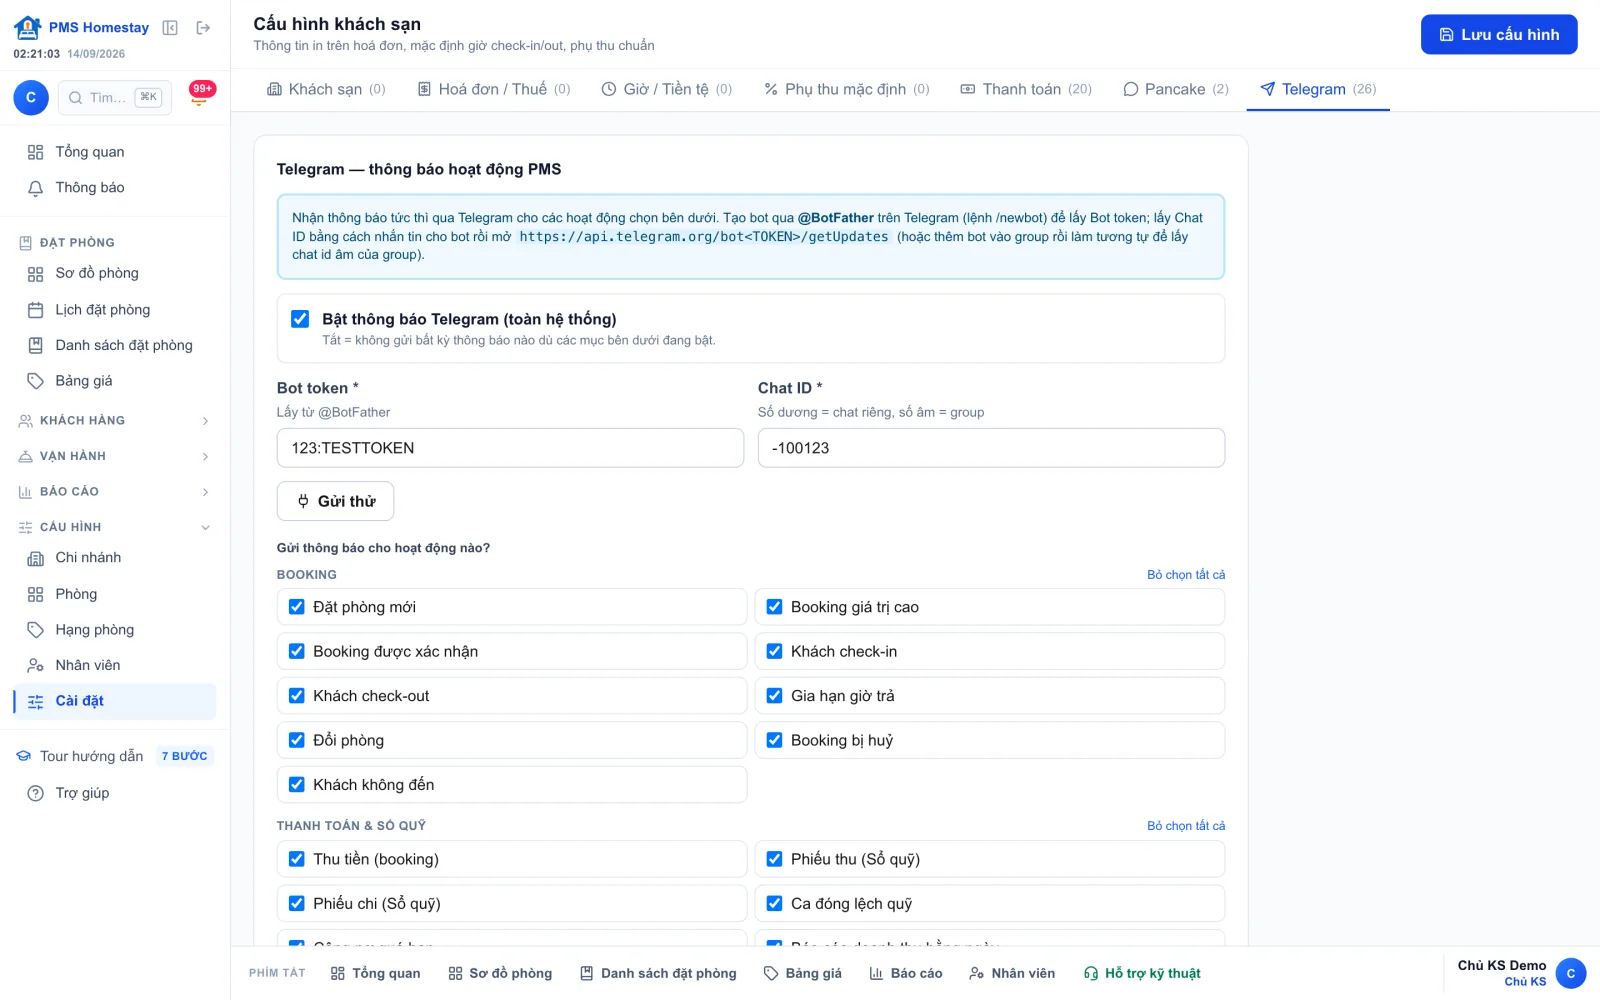Screen dimensions: 1600x1000
Task: Click the Trợ giúp question mark icon
Action: point(35,793)
